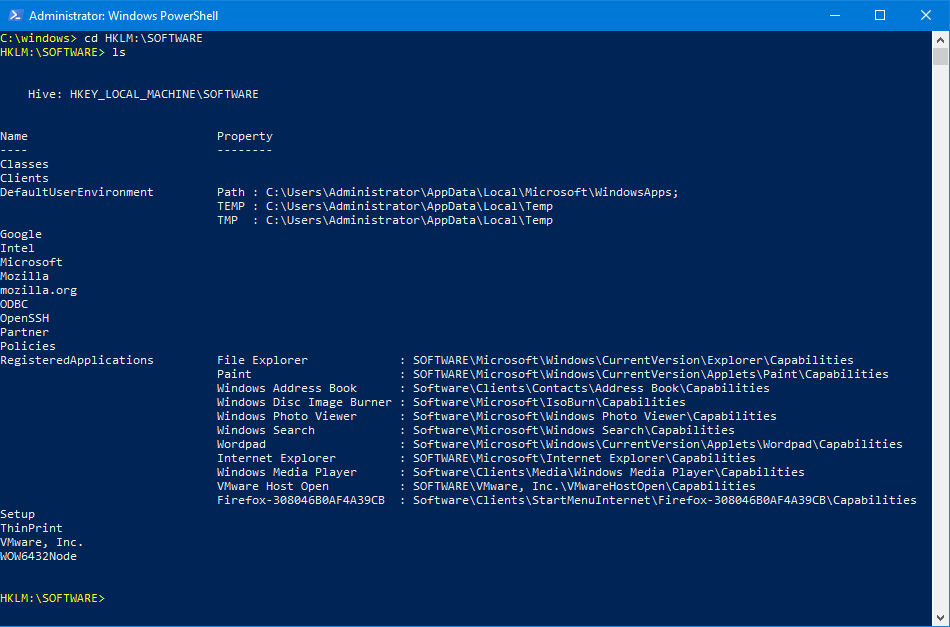
Task: Click the 'Name' column header
Action: (x=14, y=136)
